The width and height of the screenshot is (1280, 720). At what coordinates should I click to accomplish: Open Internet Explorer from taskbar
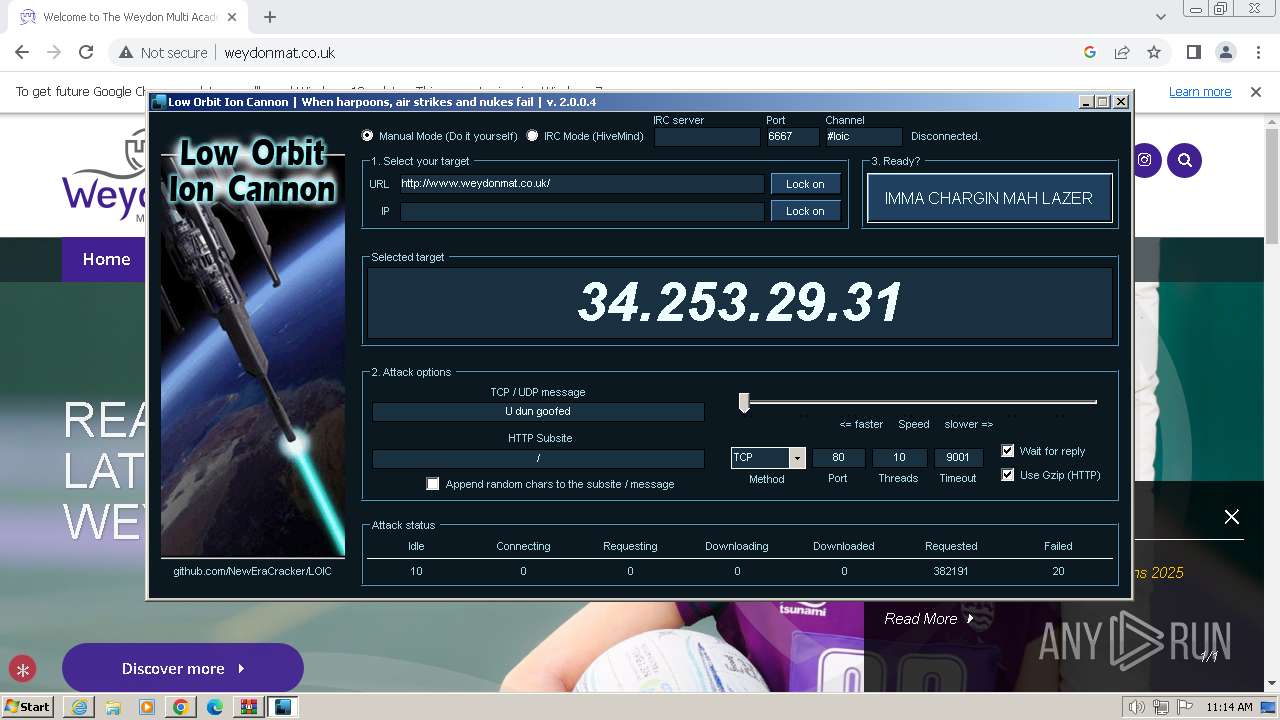coord(79,707)
